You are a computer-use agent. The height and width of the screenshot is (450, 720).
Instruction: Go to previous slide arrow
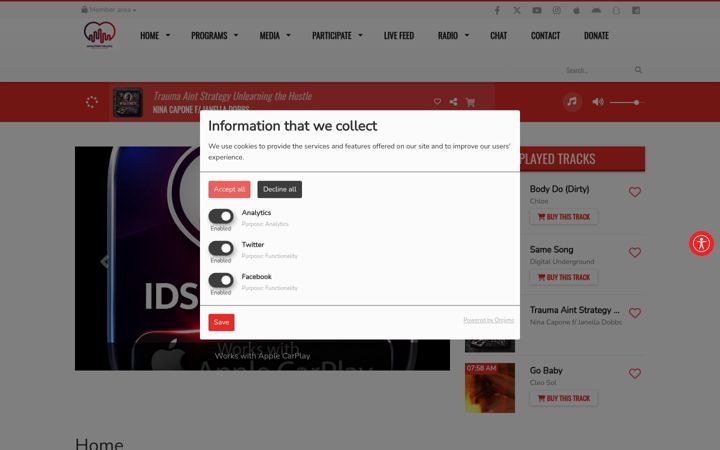[x=104, y=261]
